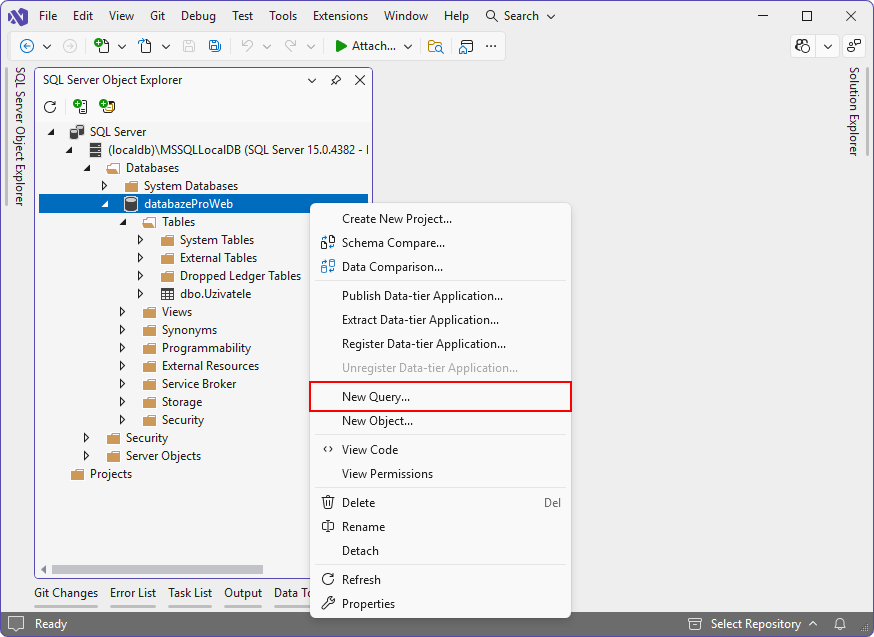874x637 pixels.
Task: Switch to the Error List tab
Action: click(133, 592)
